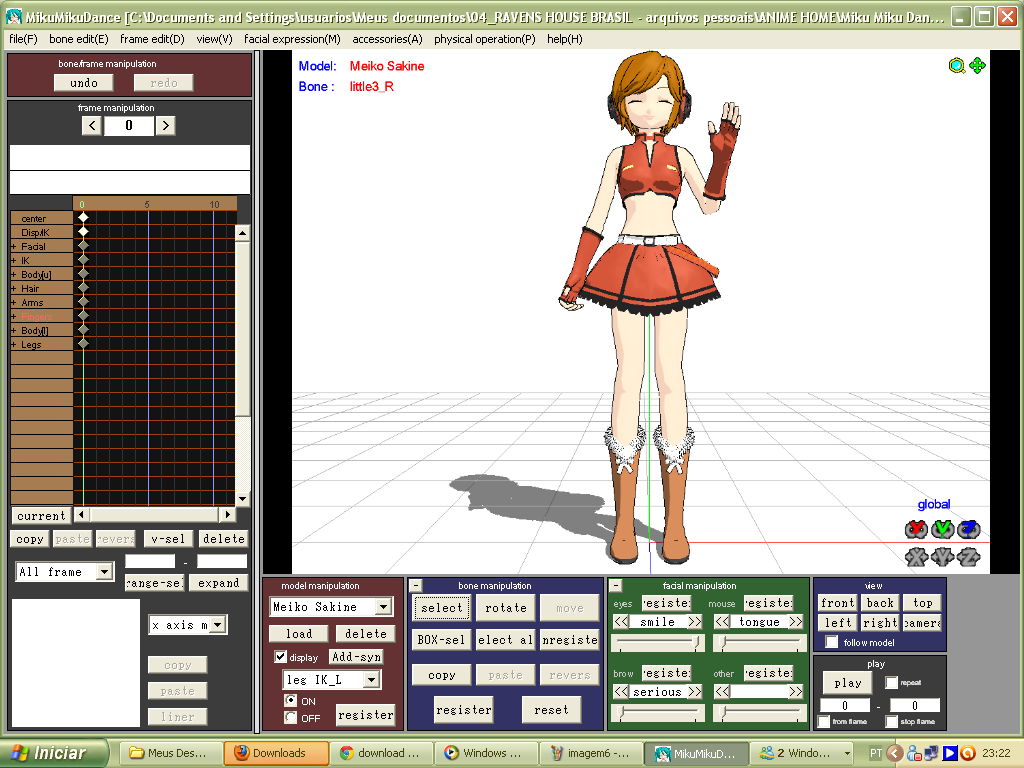The image size is (1024, 768).
Task: Click the play start frame input
Action: [x=844, y=705]
